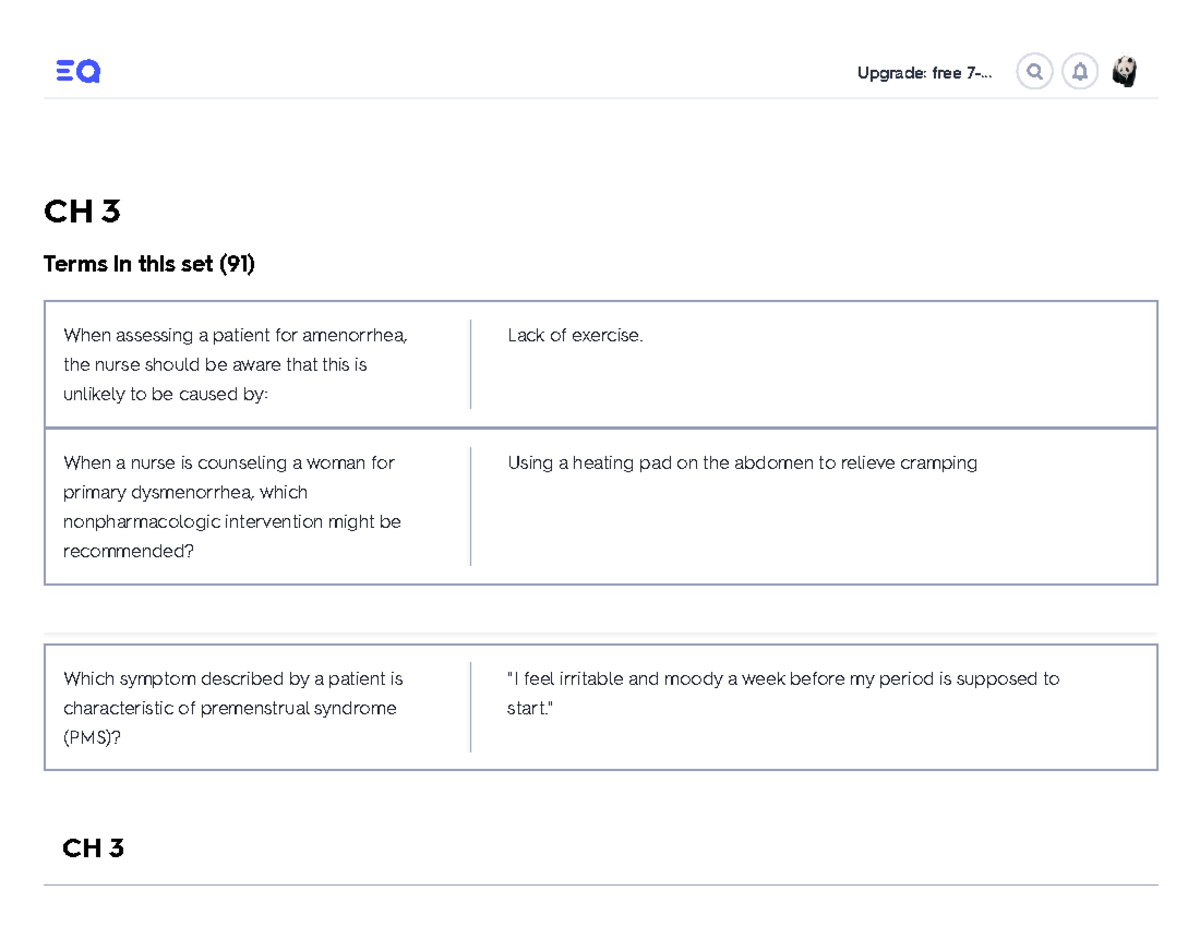Select the amenorrhea question card
Image resolution: width=1200 pixels, height=927 pixels.
tap(235, 364)
